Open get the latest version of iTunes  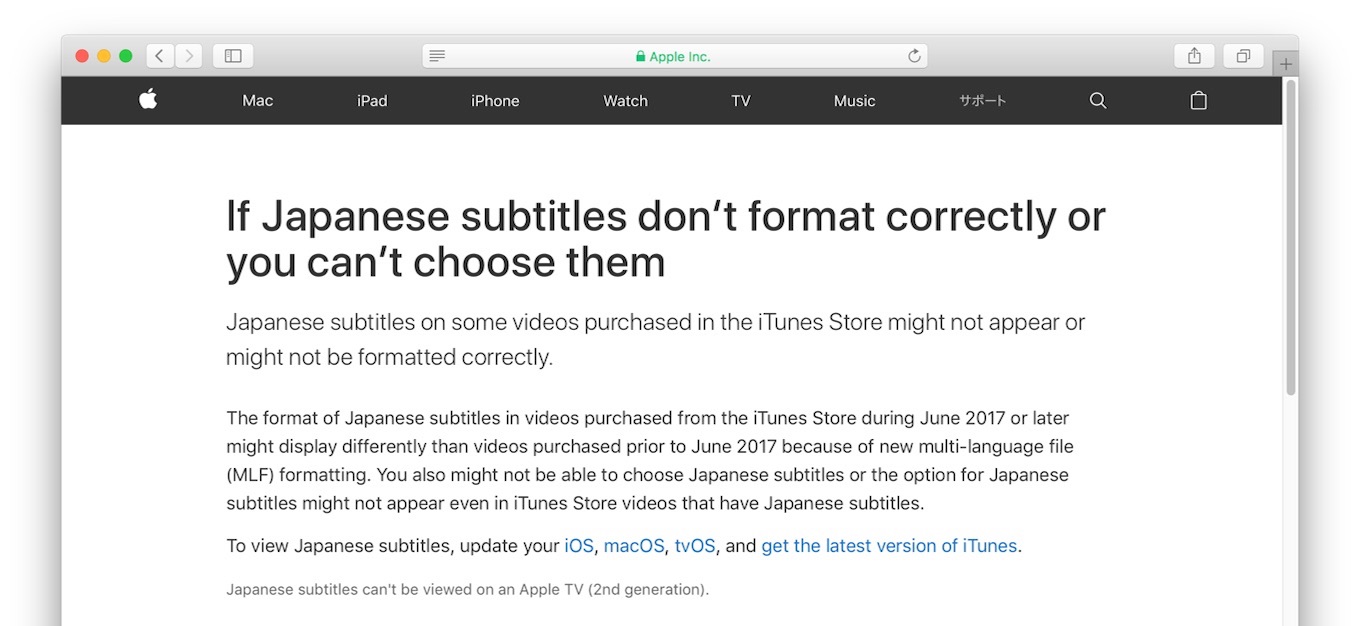pos(888,546)
